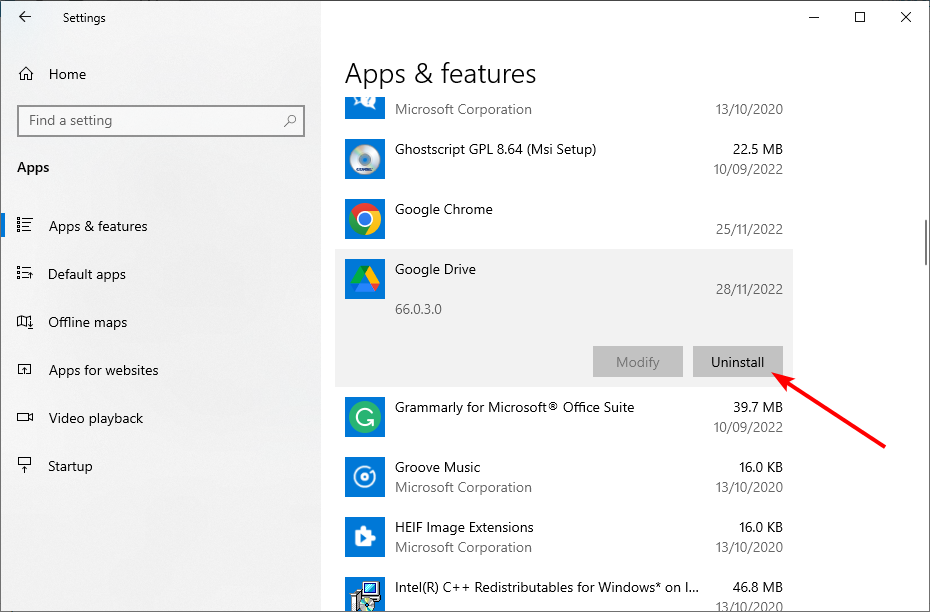Switch to Apps & features section
This screenshot has width=930, height=612.
[x=98, y=226]
